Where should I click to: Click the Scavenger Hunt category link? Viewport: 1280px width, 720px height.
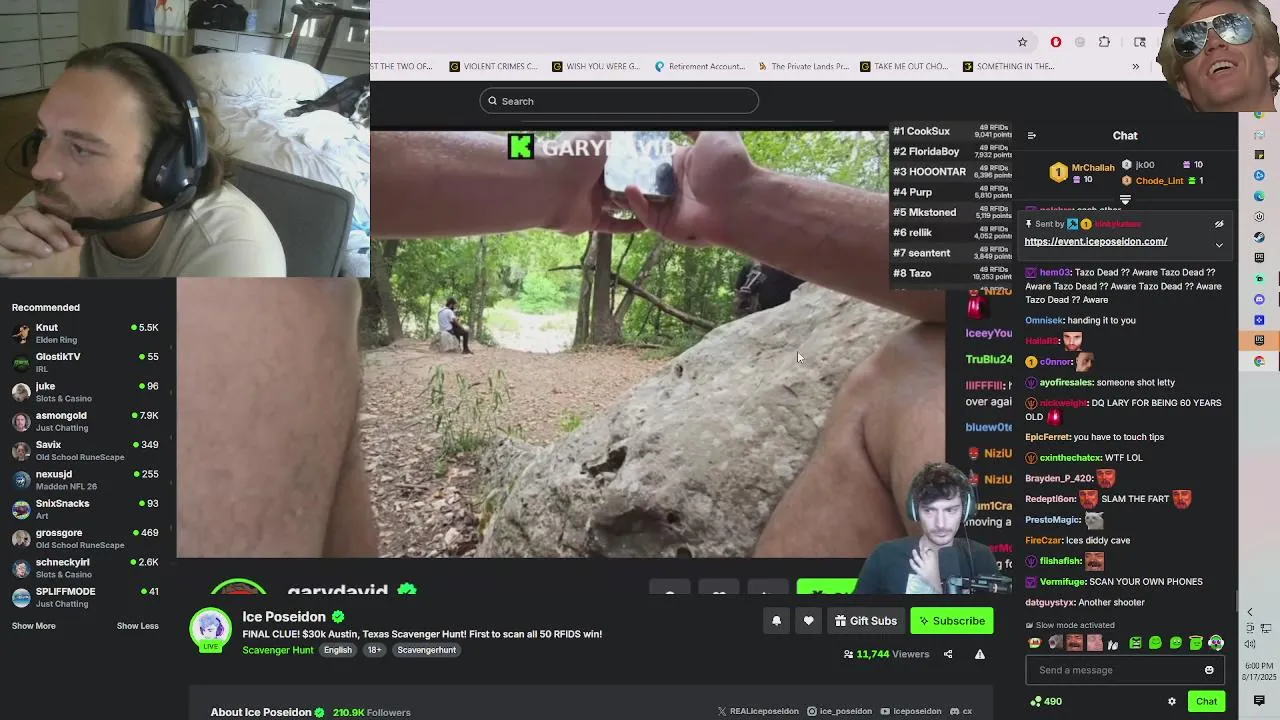click(x=278, y=650)
